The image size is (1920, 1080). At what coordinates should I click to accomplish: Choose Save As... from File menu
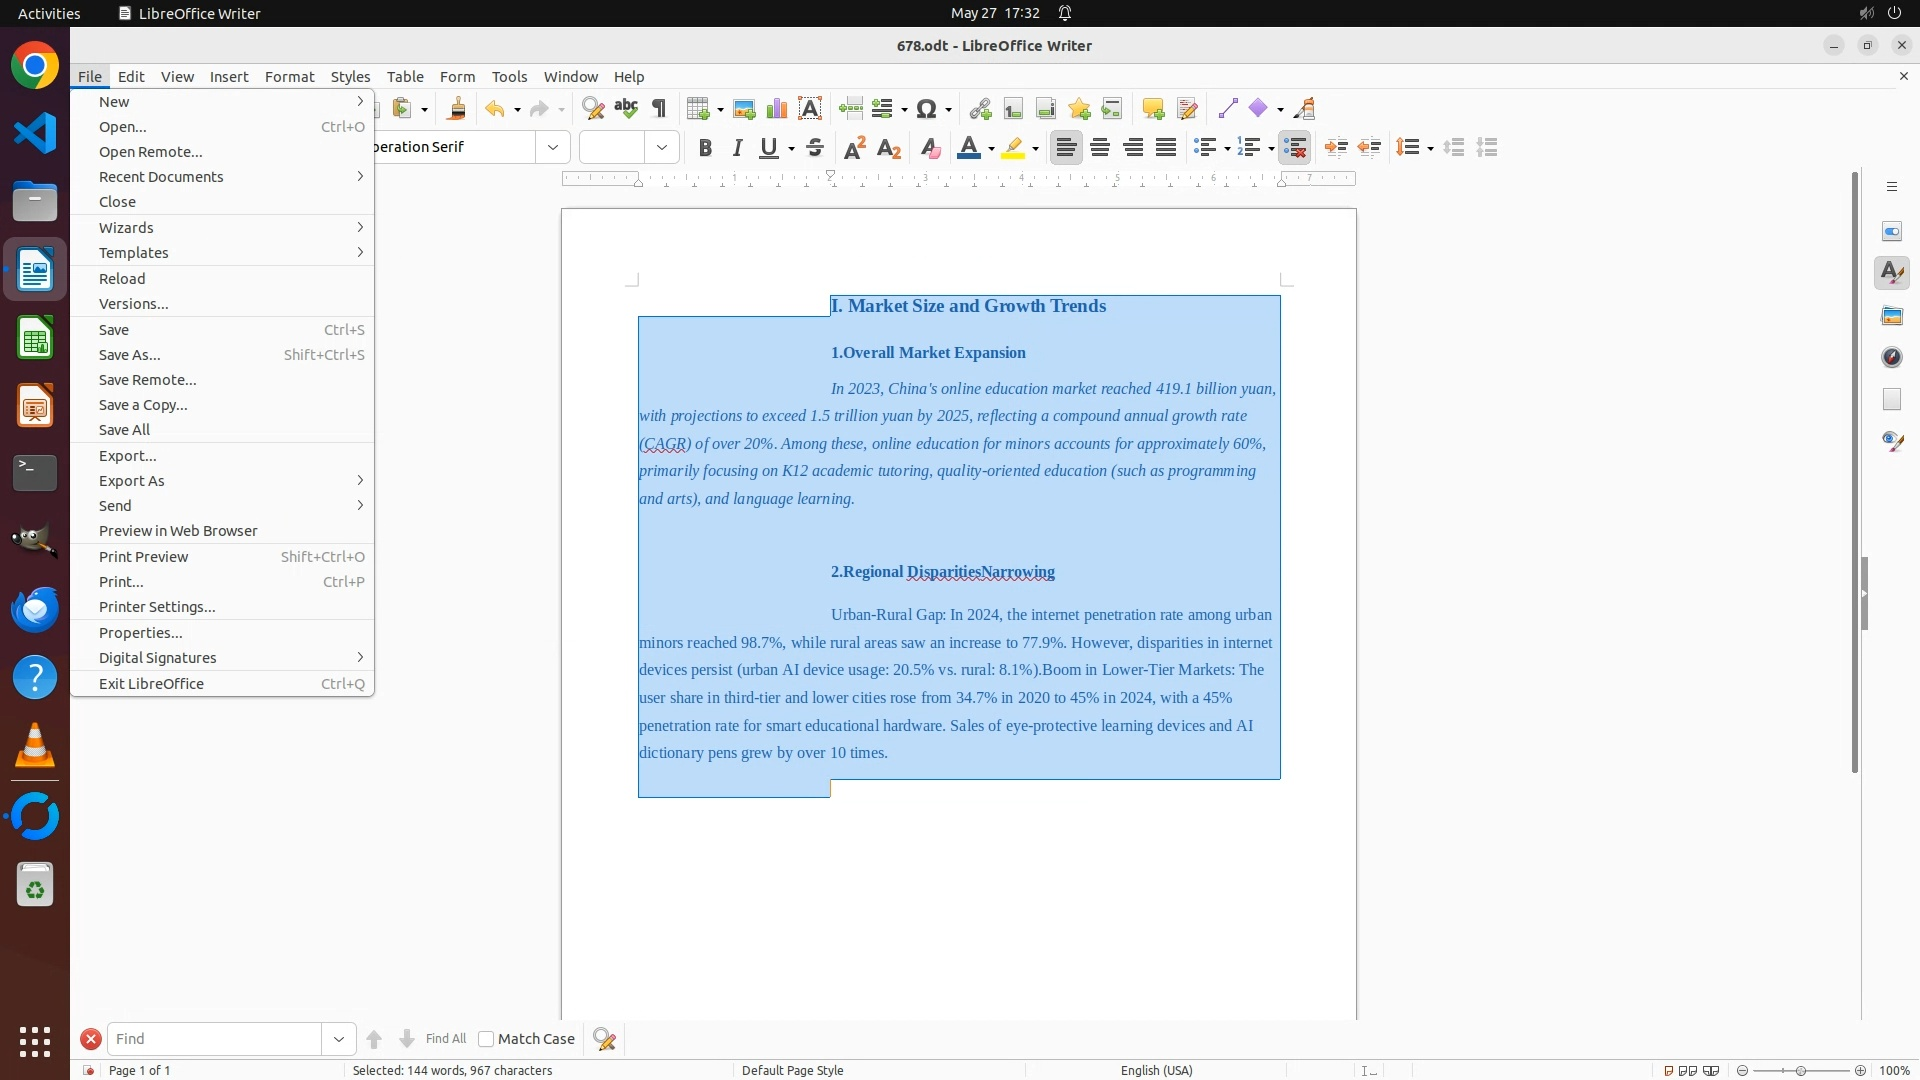tap(130, 355)
